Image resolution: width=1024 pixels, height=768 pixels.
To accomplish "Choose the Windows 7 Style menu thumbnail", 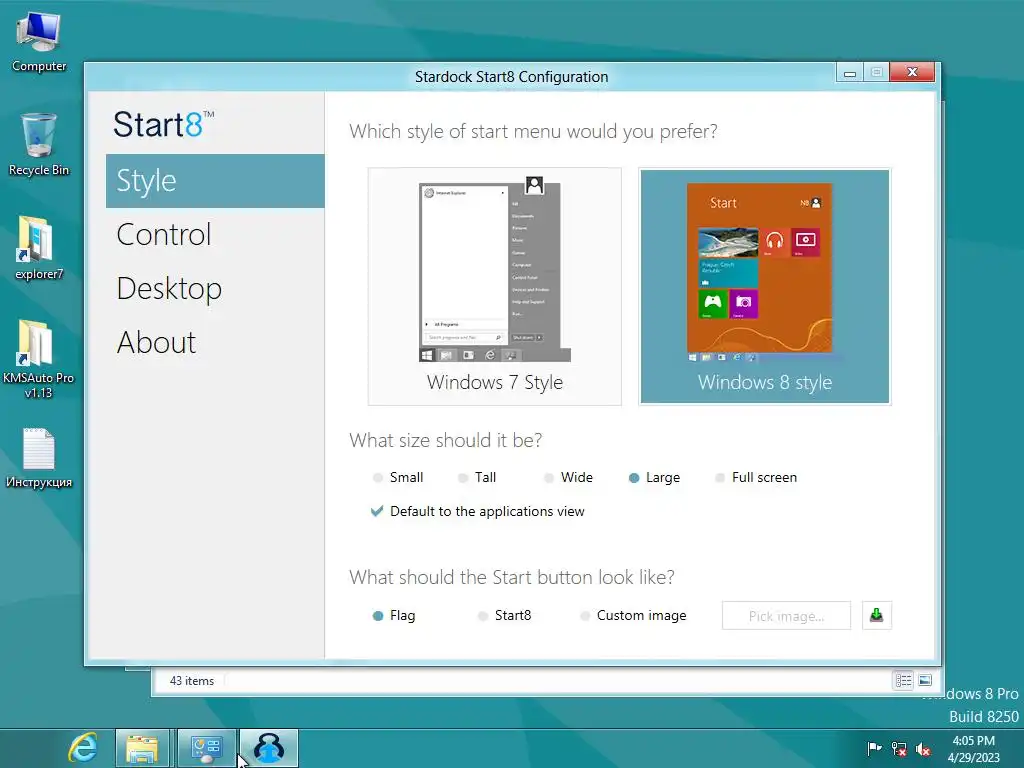I will (494, 286).
